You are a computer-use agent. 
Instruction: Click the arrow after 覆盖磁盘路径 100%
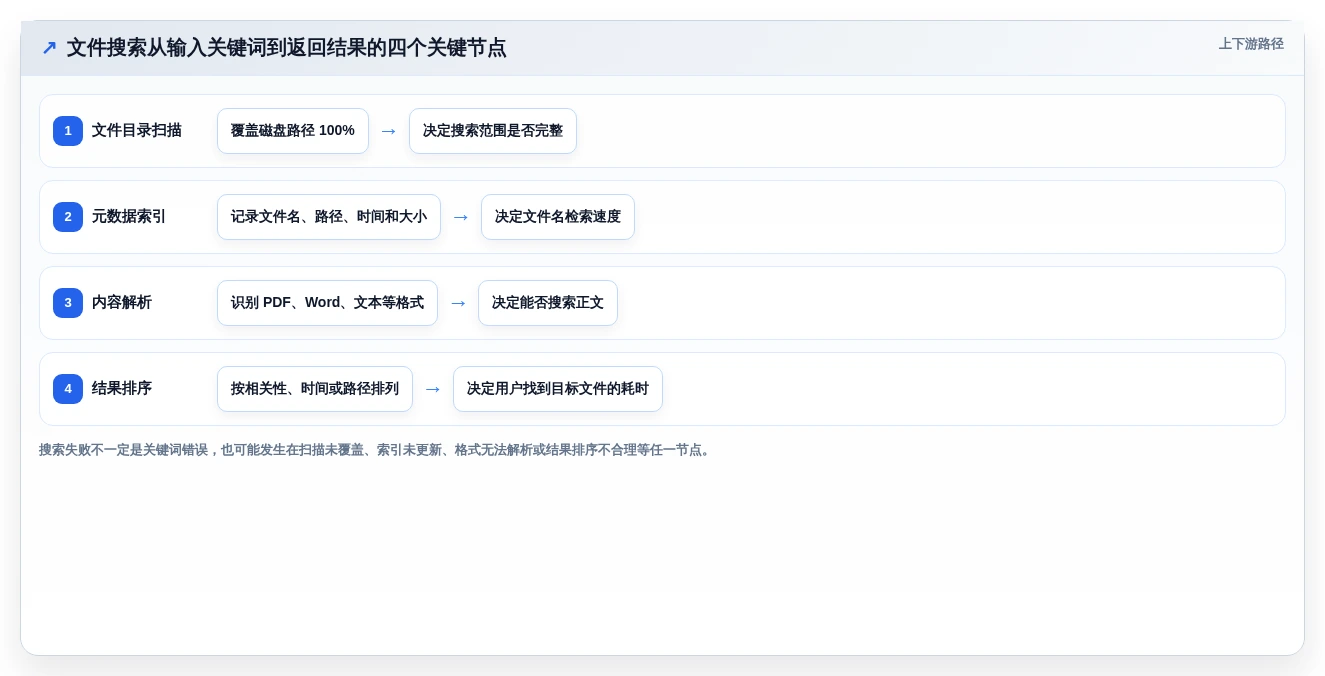tap(389, 131)
